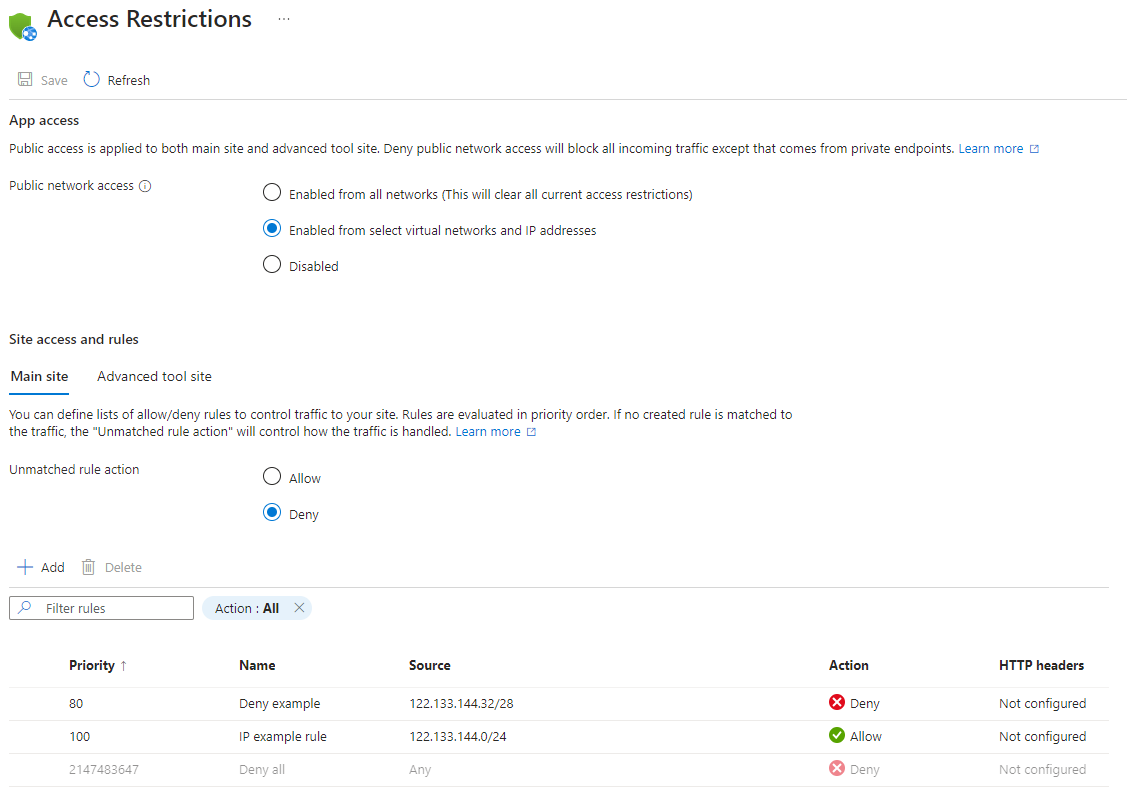Screen dimensions: 1127x803
Task: Click the Access Restrictions shield icon
Action: [x=22, y=27]
